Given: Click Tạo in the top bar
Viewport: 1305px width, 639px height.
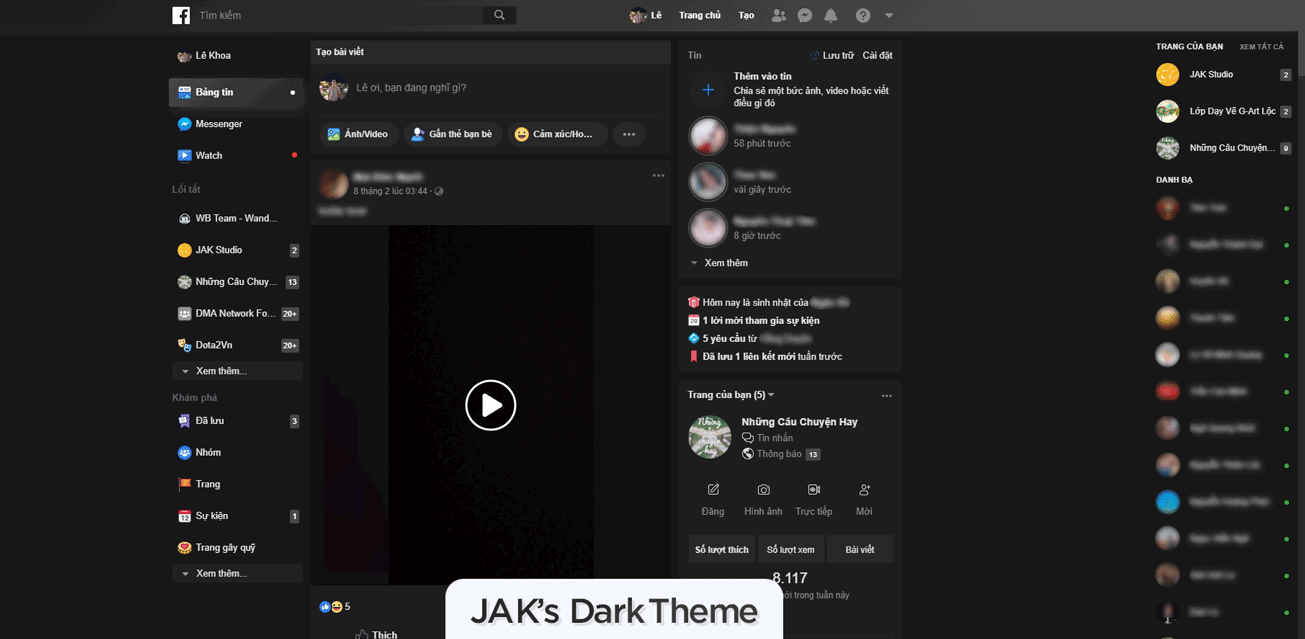Looking at the screenshot, I should (x=746, y=15).
